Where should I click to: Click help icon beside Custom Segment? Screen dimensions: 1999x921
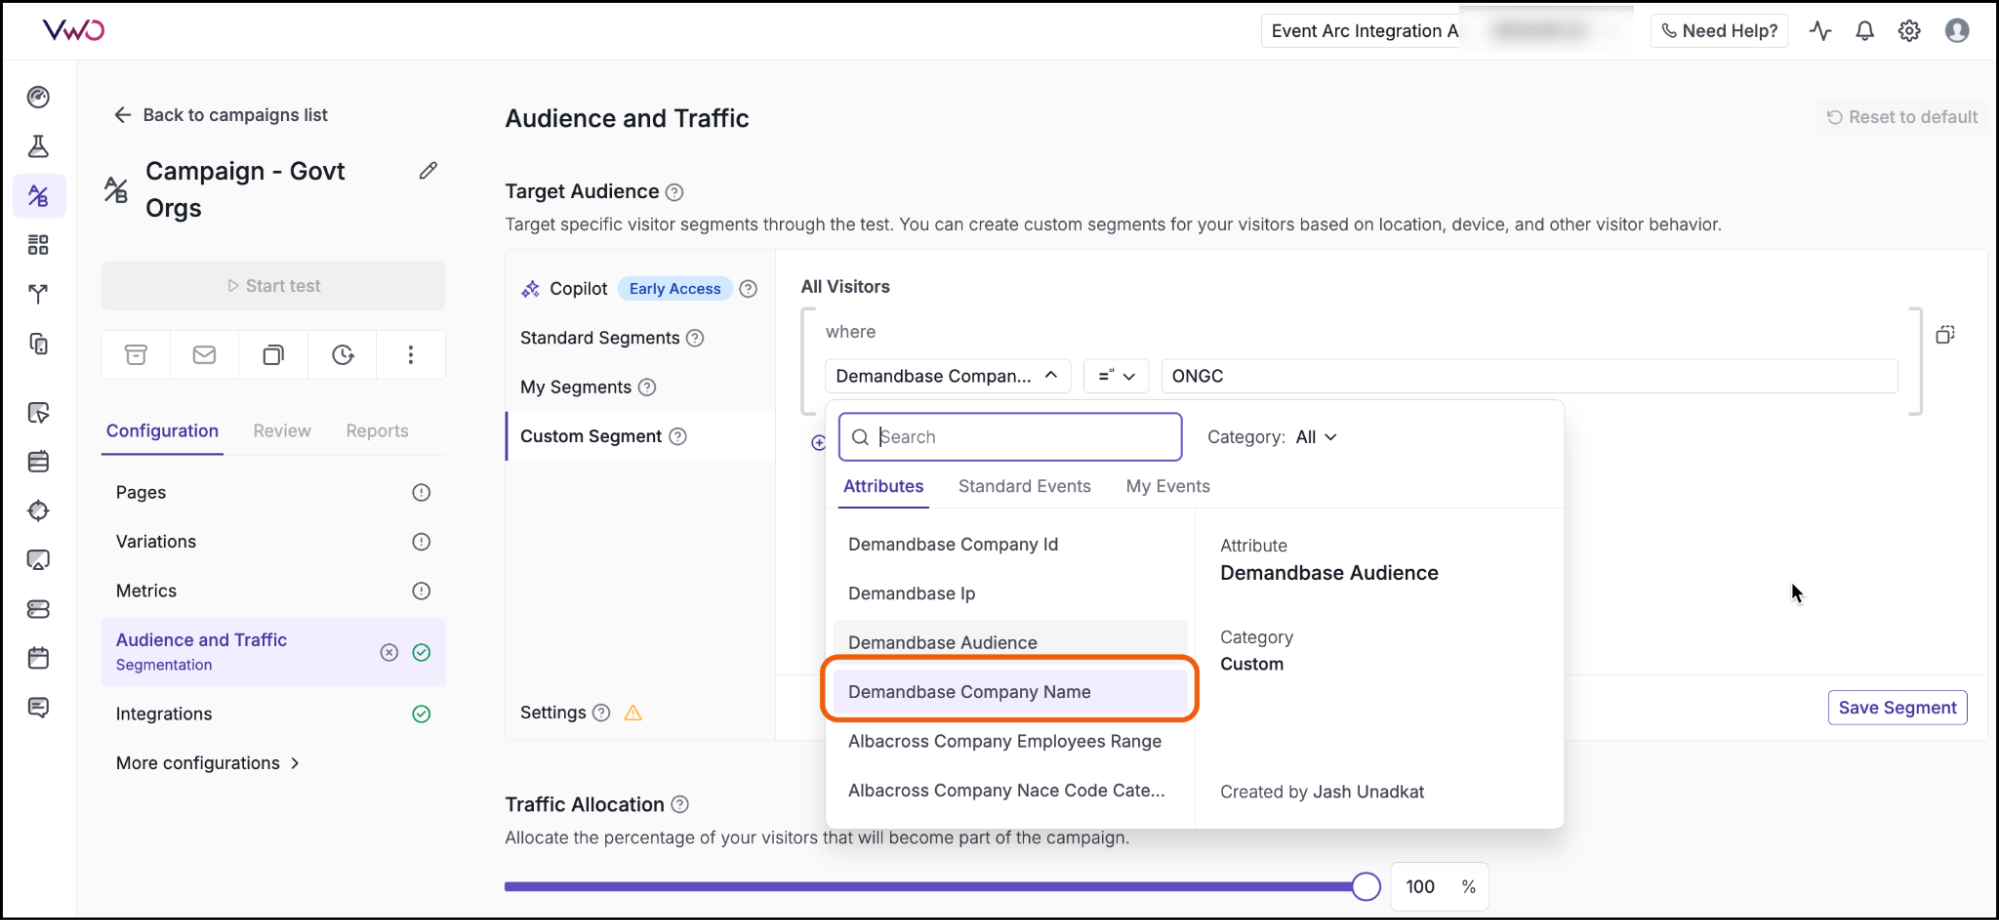(x=677, y=436)
